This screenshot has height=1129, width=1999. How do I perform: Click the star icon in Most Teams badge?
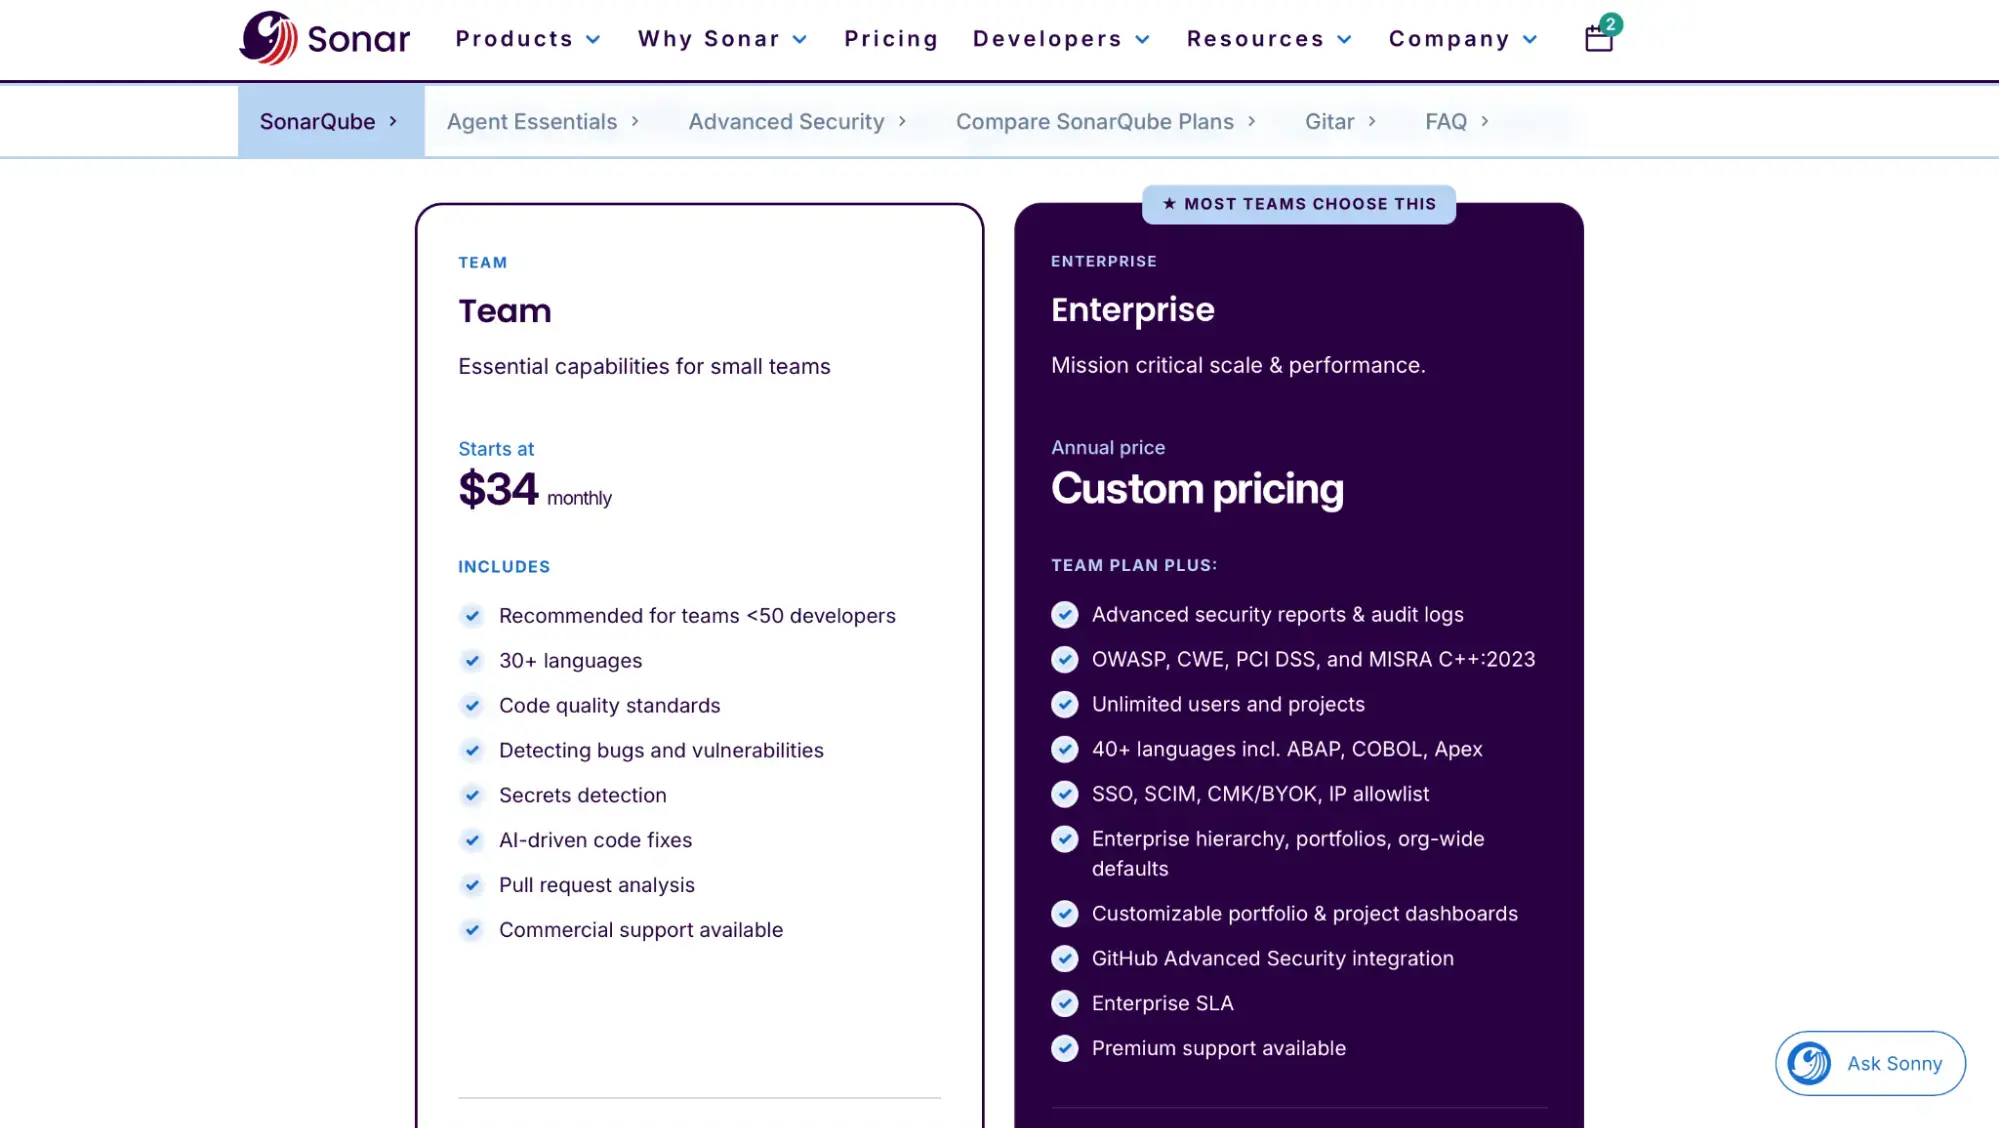[1169, 204]
